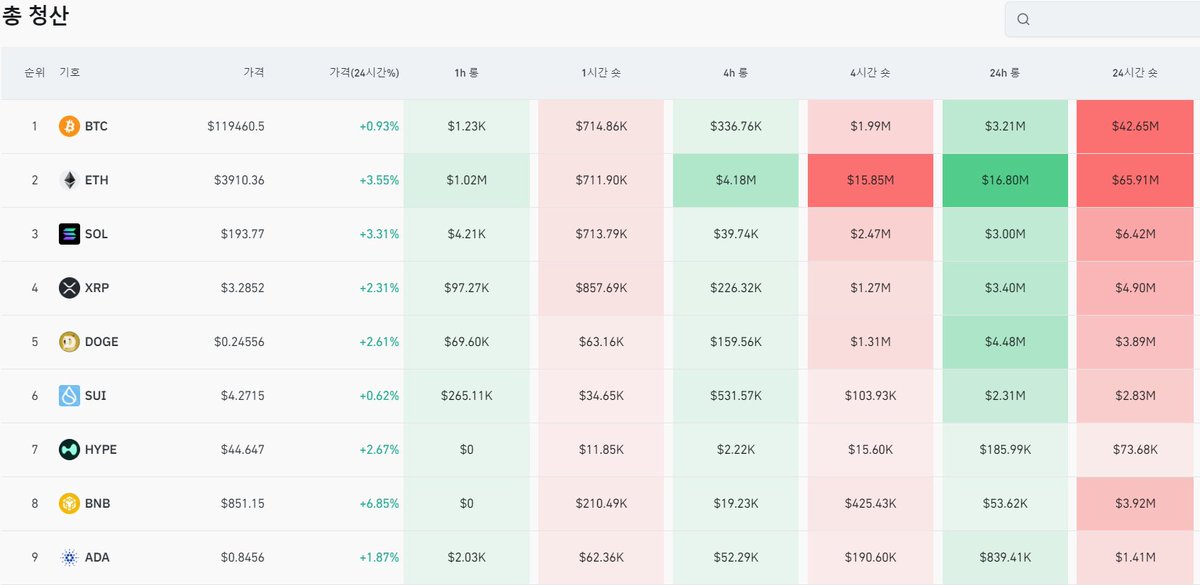Viewport: 1200px width, 585px height.
Task: Open the ADA symbol link
Action: click(97, 558)
